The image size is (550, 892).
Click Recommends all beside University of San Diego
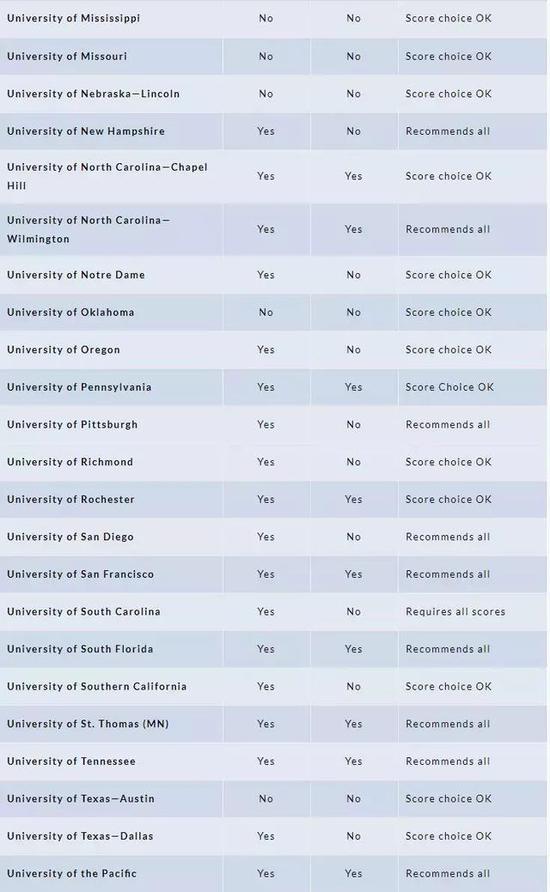pos(448,537)
